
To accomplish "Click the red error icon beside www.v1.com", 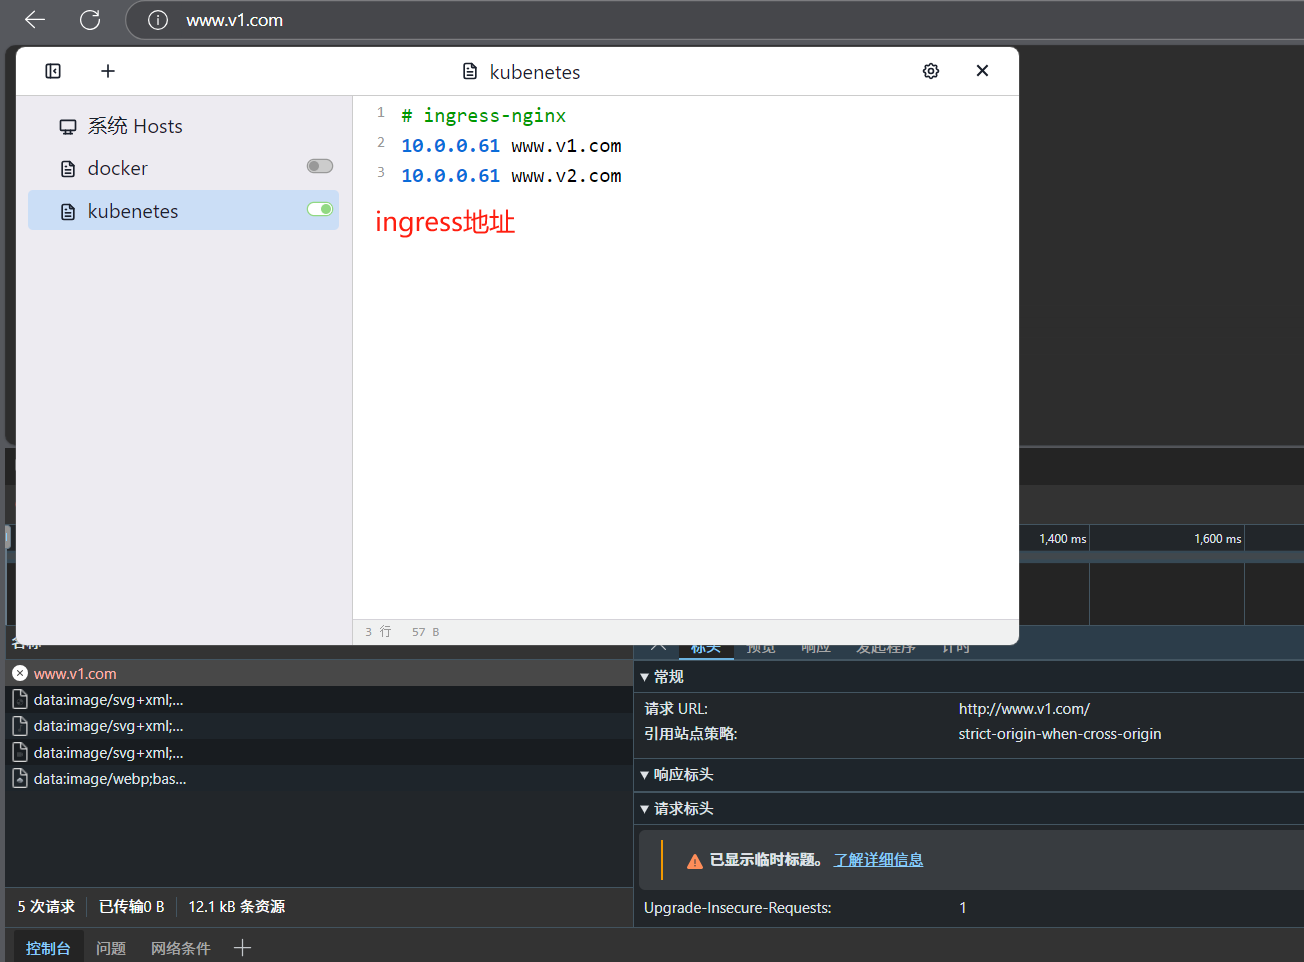I will click(20, 673).
